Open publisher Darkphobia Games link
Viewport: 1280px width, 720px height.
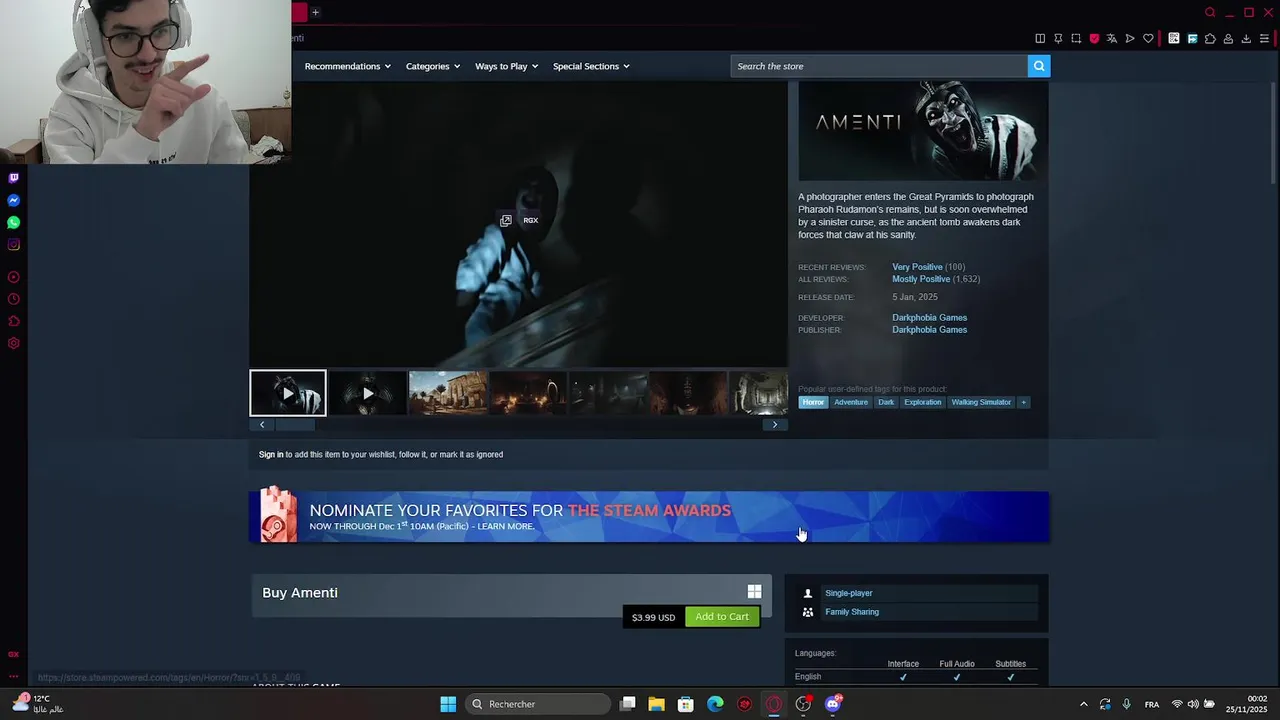pyautogui.click(x=929, y=330)
